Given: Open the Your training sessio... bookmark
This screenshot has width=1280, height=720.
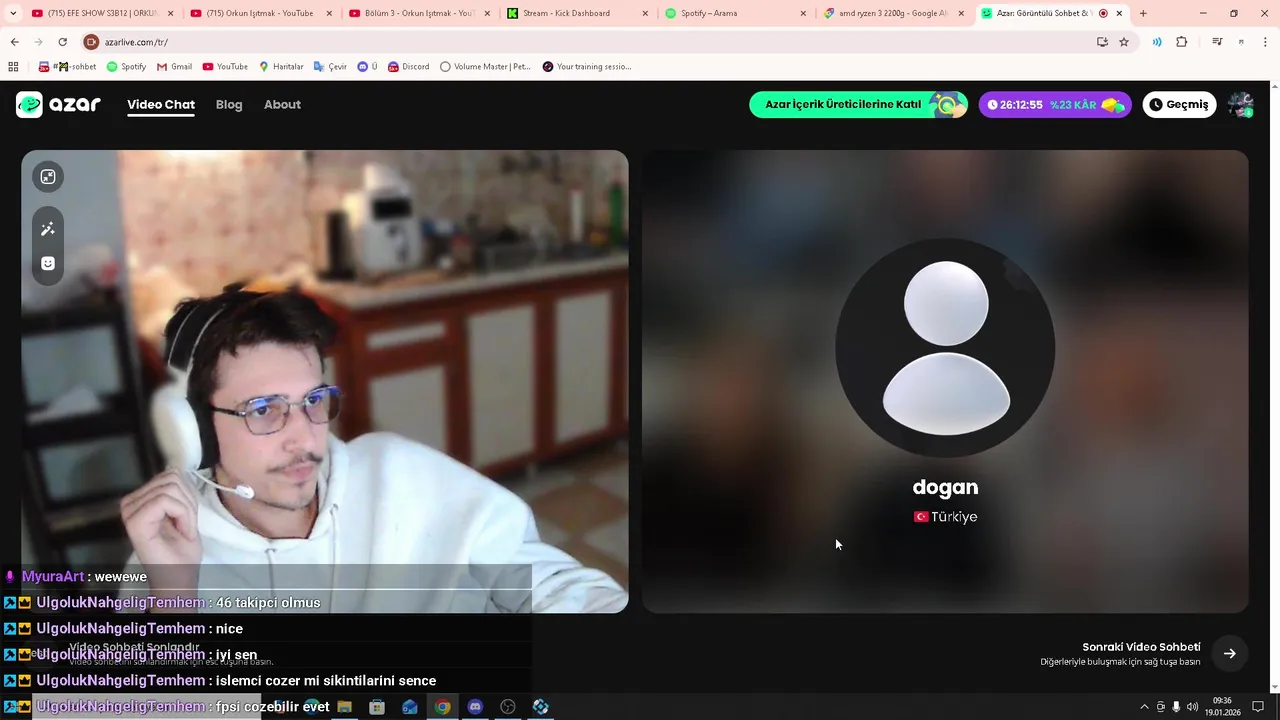Looking at the screenshot, I should [587, 67].
